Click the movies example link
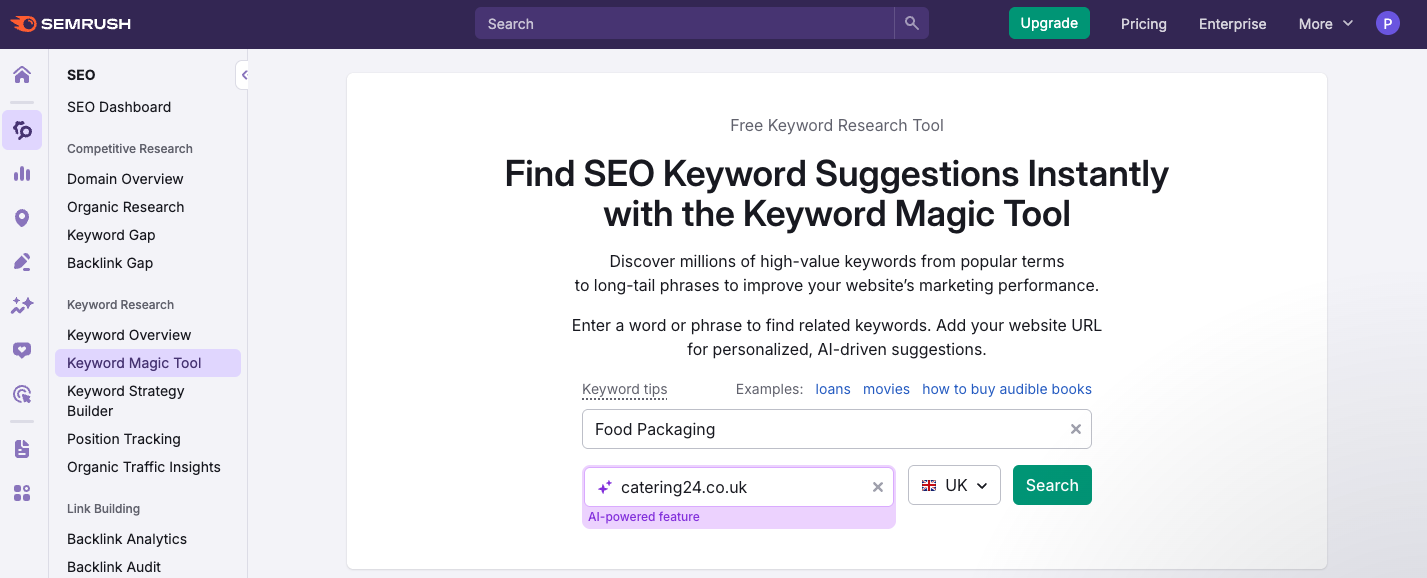Image resolution: width=1427 pixels, height=578 pixels. [886, 389]
